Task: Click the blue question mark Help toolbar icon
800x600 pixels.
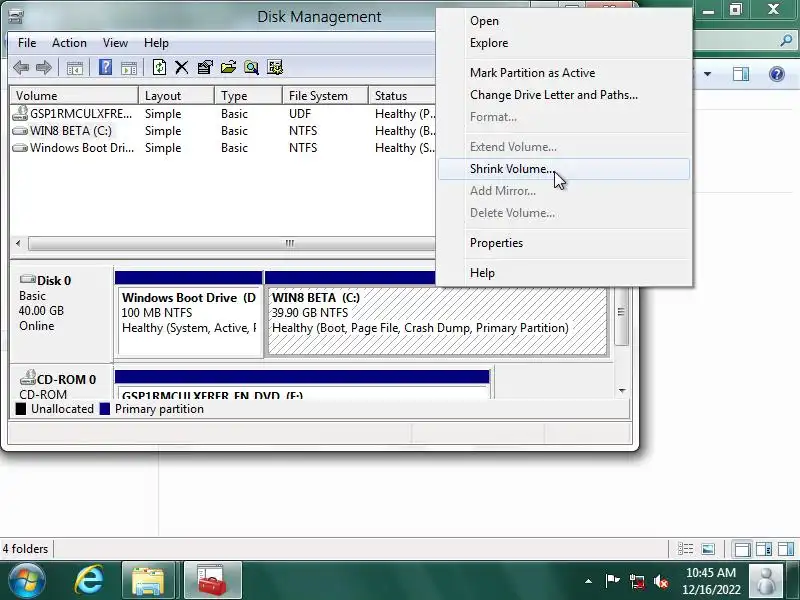Action: [x=105, y=67]
